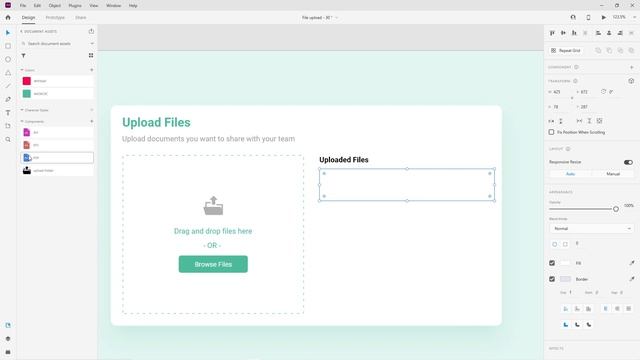This screenshot has height=360, width=640.
Task: Open the Plugins panel icon at bottom left
Action: pyautogui.click(x=8, y=352)
